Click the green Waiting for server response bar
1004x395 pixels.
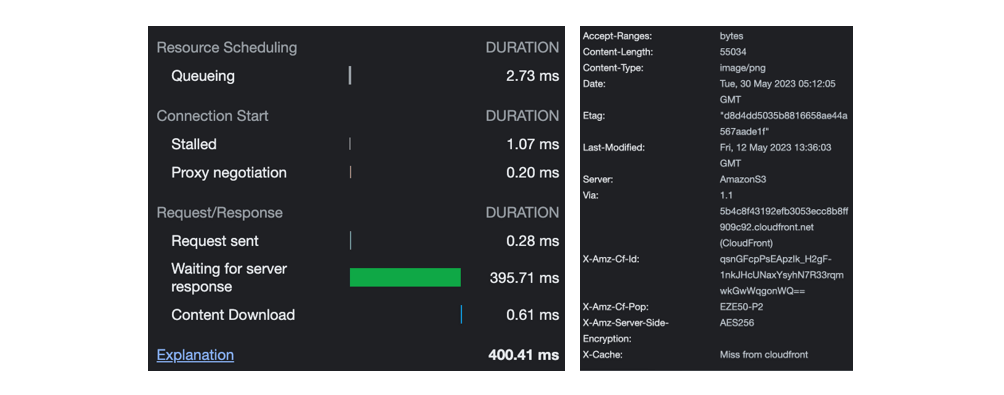[405, 277]
